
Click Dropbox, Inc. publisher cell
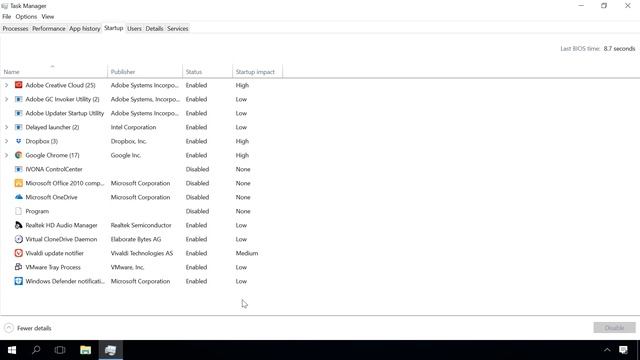point(129,141)
